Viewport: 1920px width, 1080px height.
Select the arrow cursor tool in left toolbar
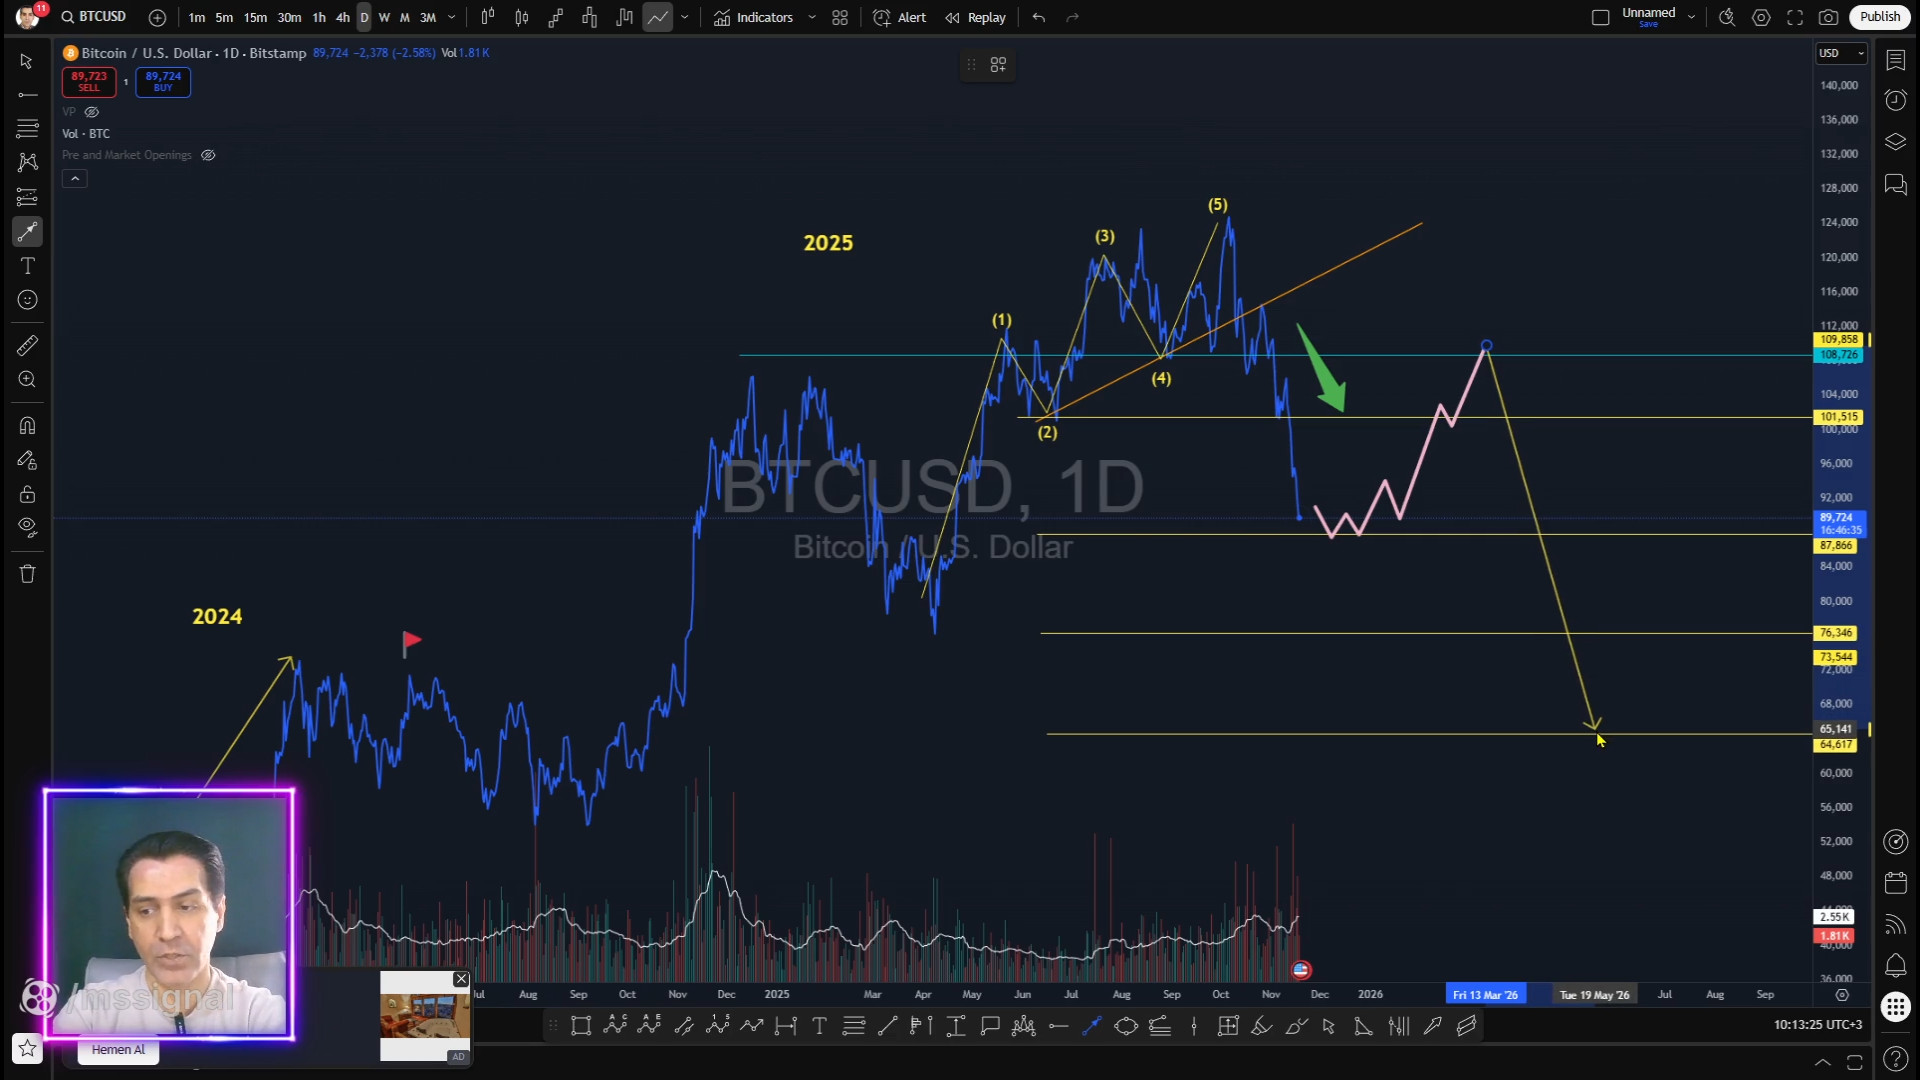click(x=27, y=61)
